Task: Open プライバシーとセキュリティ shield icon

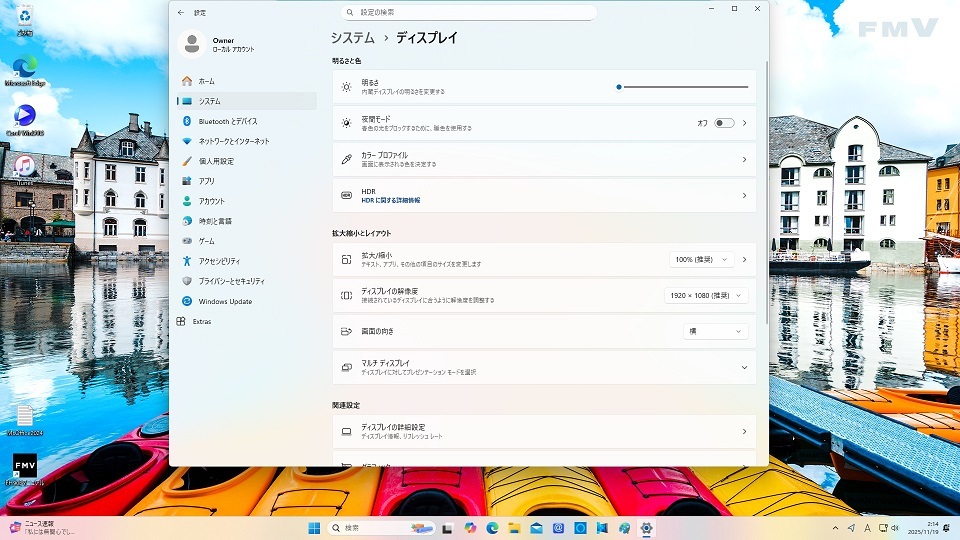Action: 187,281
